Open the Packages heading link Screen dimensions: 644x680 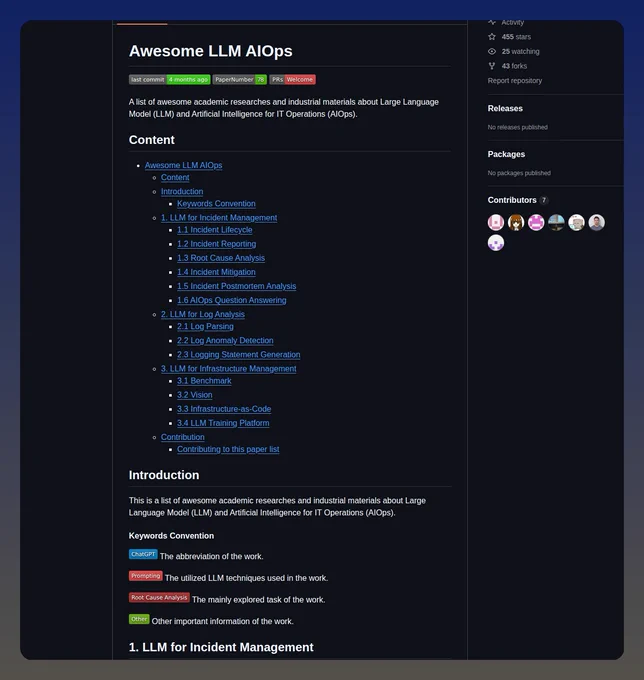point(506,154)
